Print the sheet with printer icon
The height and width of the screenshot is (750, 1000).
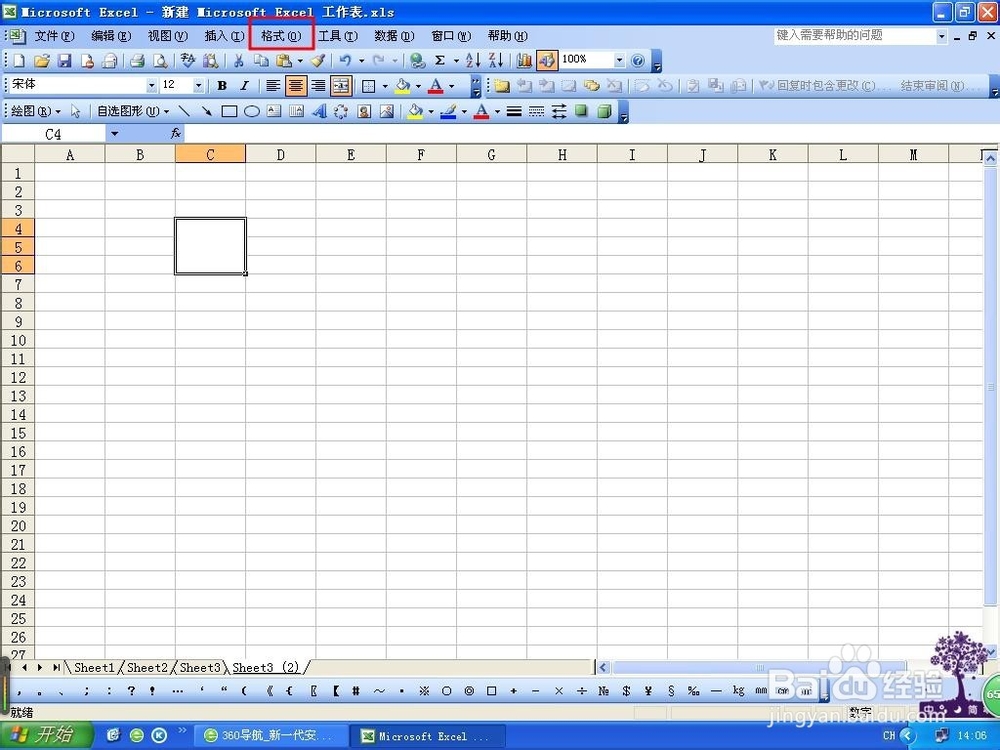(136, 61)
